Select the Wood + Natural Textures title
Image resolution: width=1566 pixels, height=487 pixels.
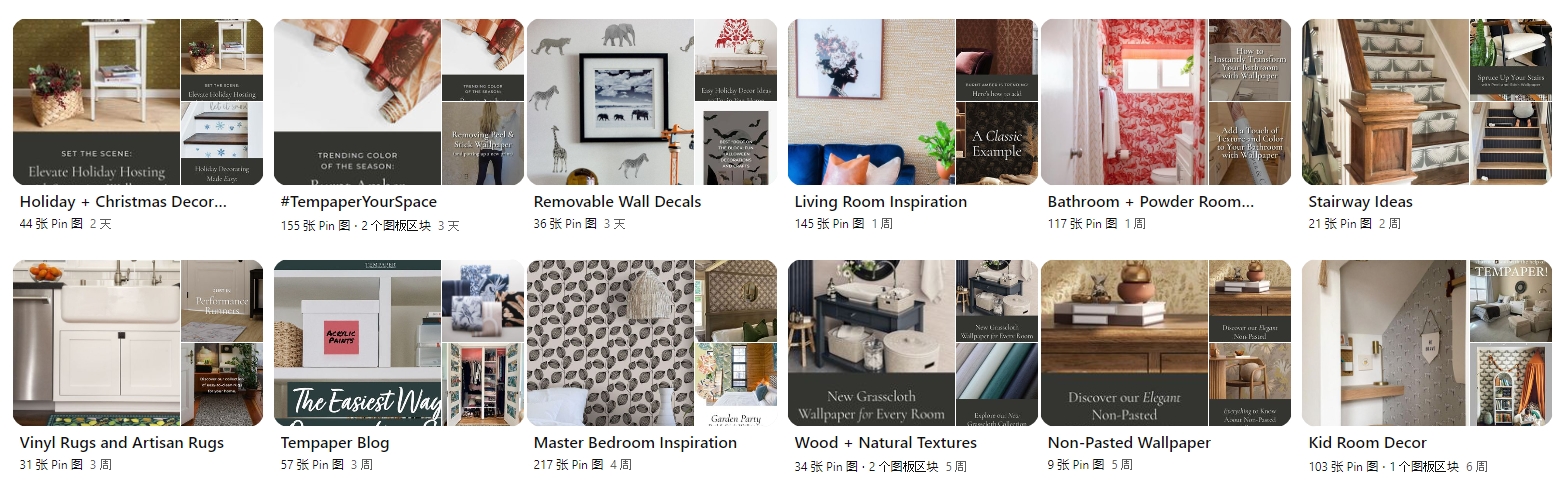tap(885, 443)
